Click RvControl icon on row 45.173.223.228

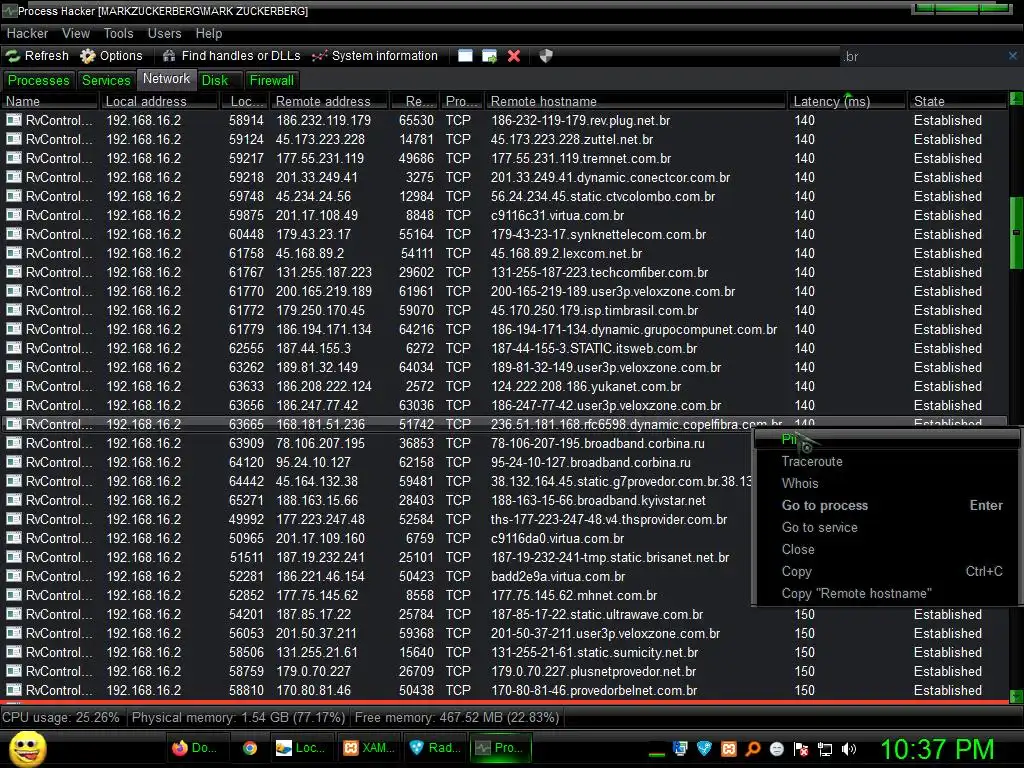(14, 139)
